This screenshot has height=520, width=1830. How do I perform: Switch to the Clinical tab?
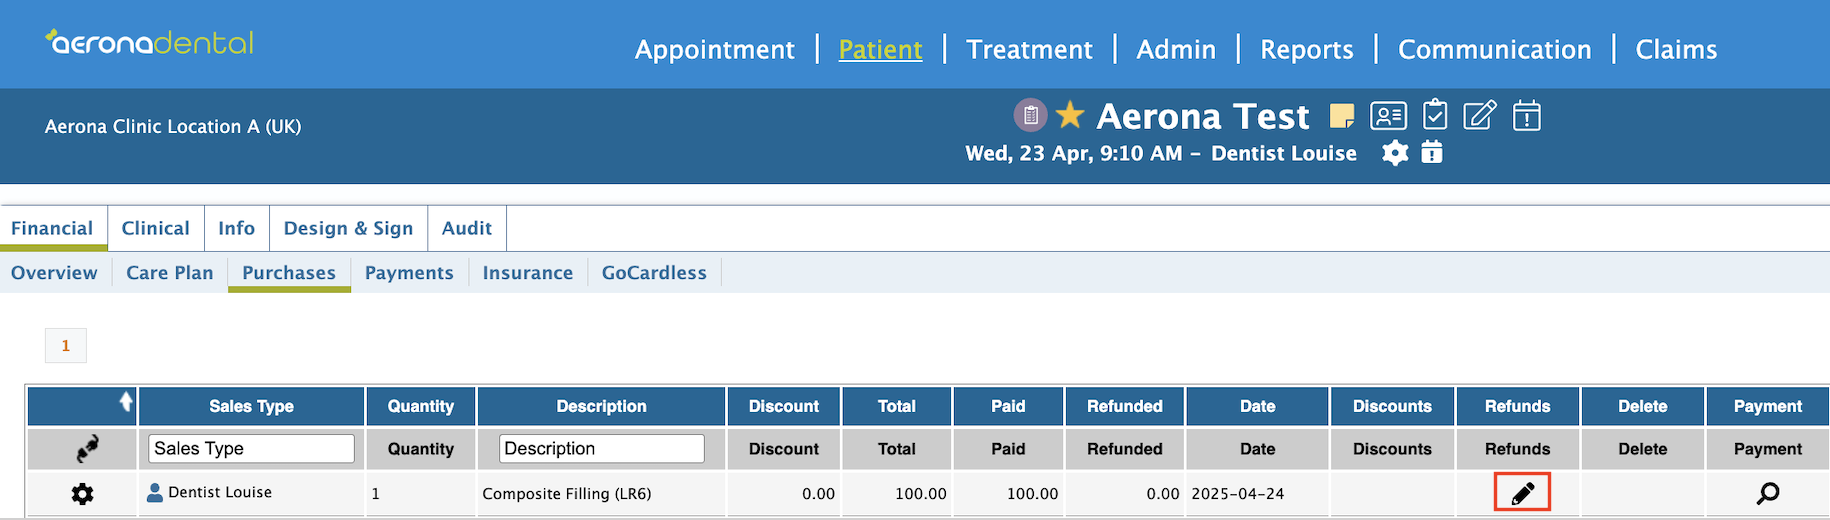point(155,228)
